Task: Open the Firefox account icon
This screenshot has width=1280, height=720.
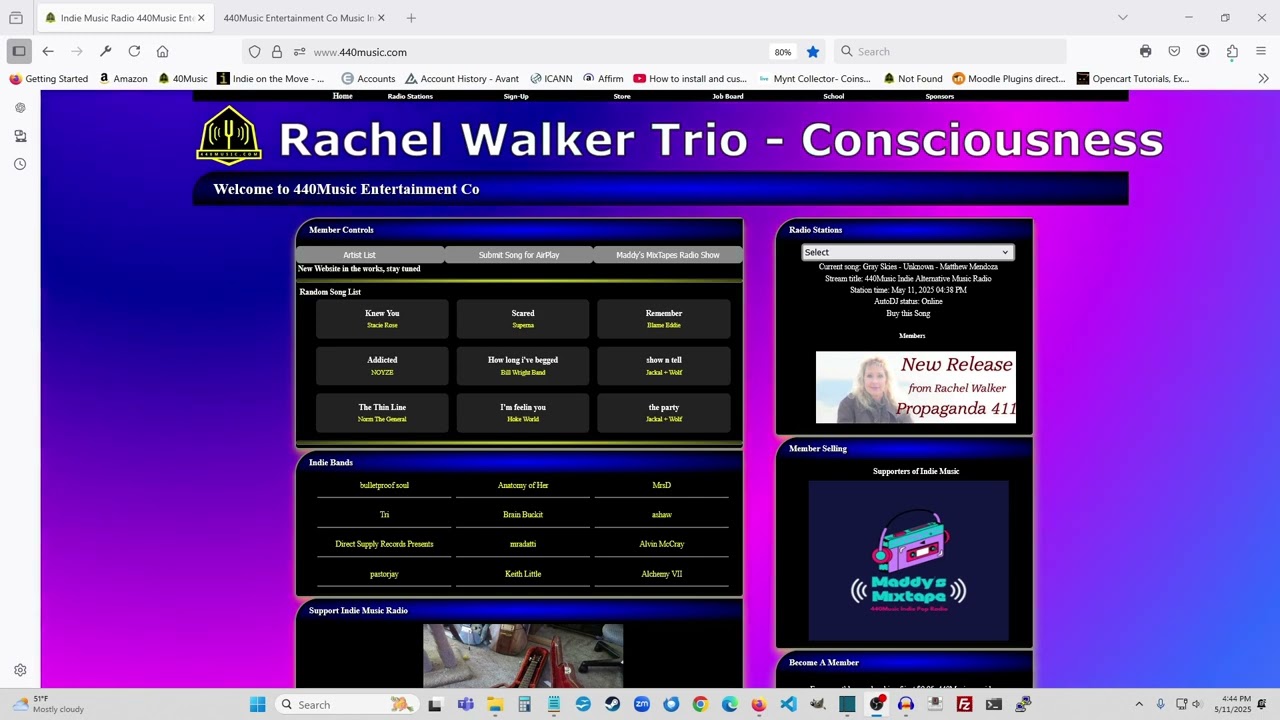Action: tap(1203, 51)
